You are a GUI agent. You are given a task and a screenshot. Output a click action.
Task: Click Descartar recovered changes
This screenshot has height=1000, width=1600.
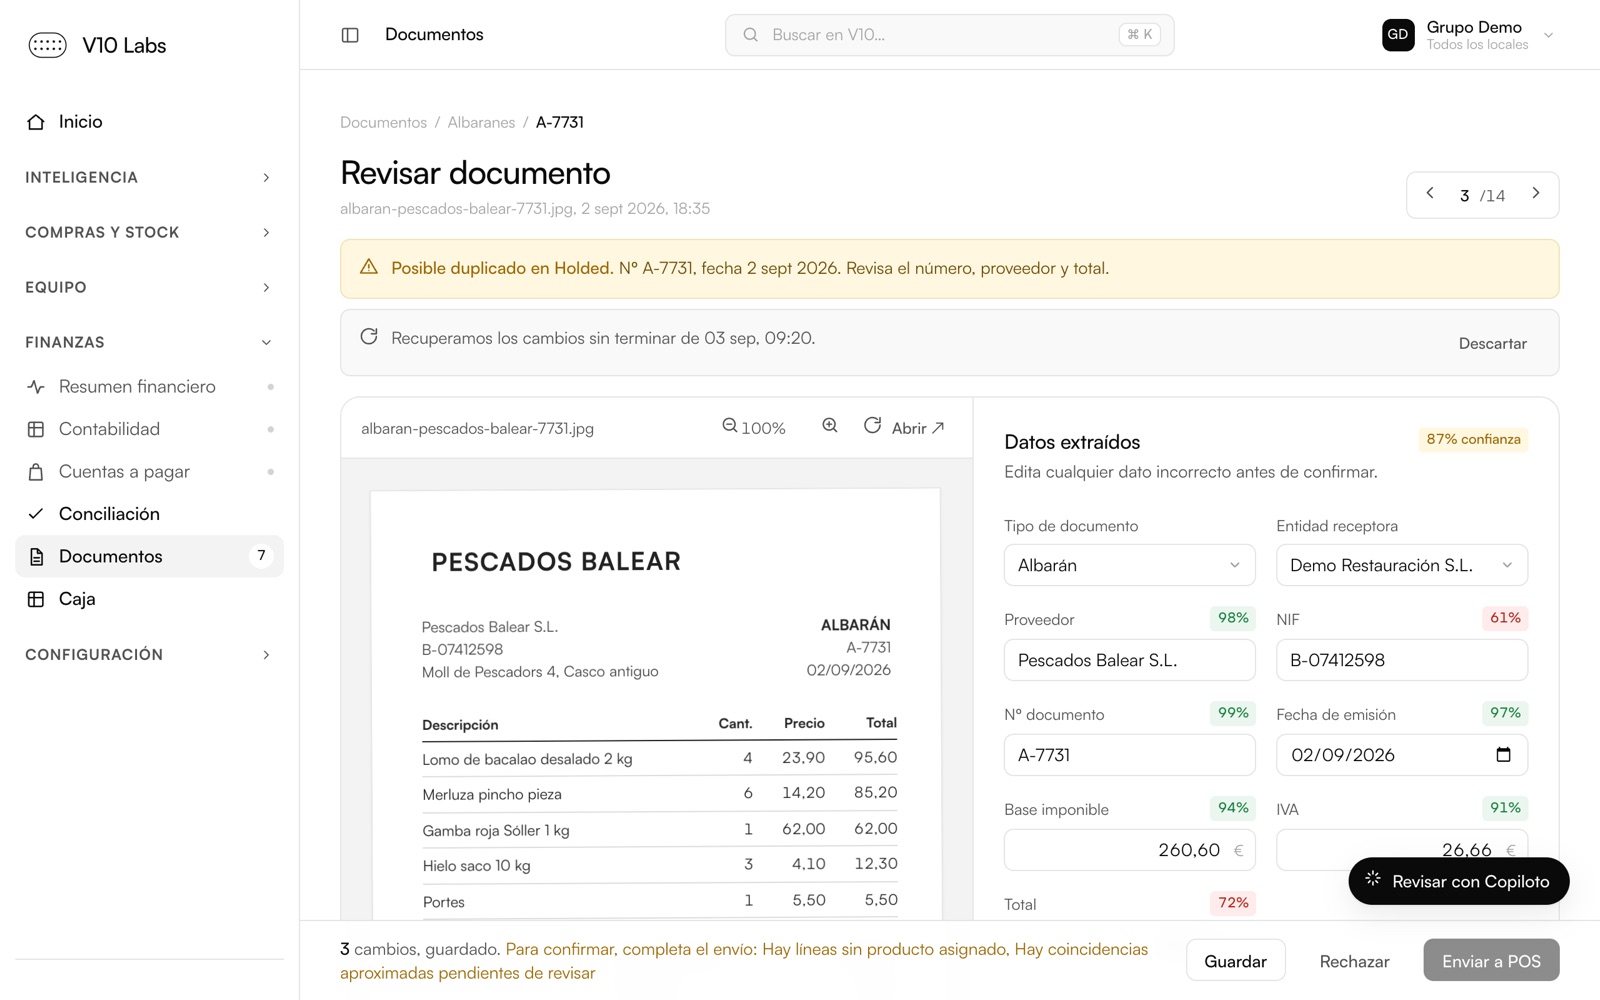[1492, 343]
